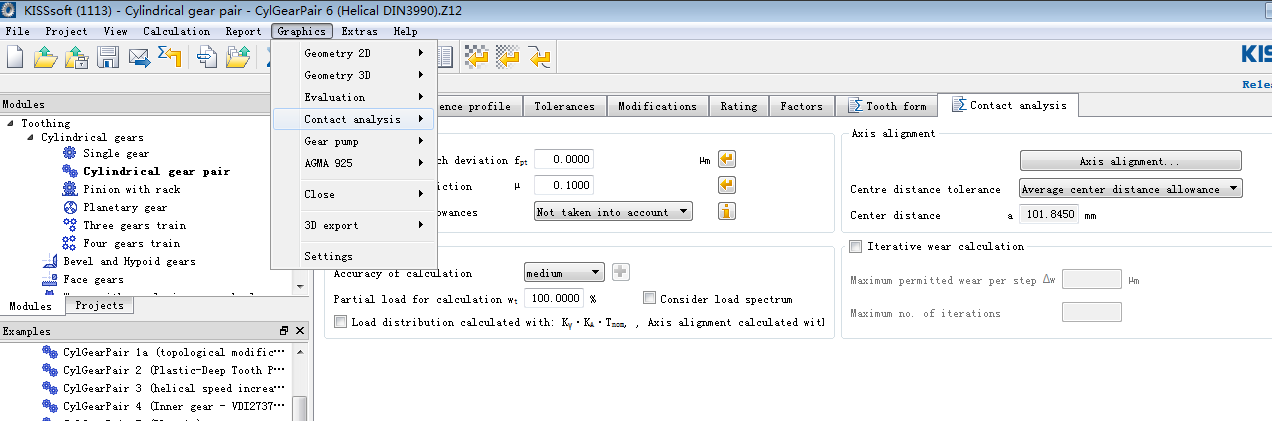The height and width of the screenshot is (421, 1272).
Task: Switch to the Modifications tab
Action: (x=657, y=106)
